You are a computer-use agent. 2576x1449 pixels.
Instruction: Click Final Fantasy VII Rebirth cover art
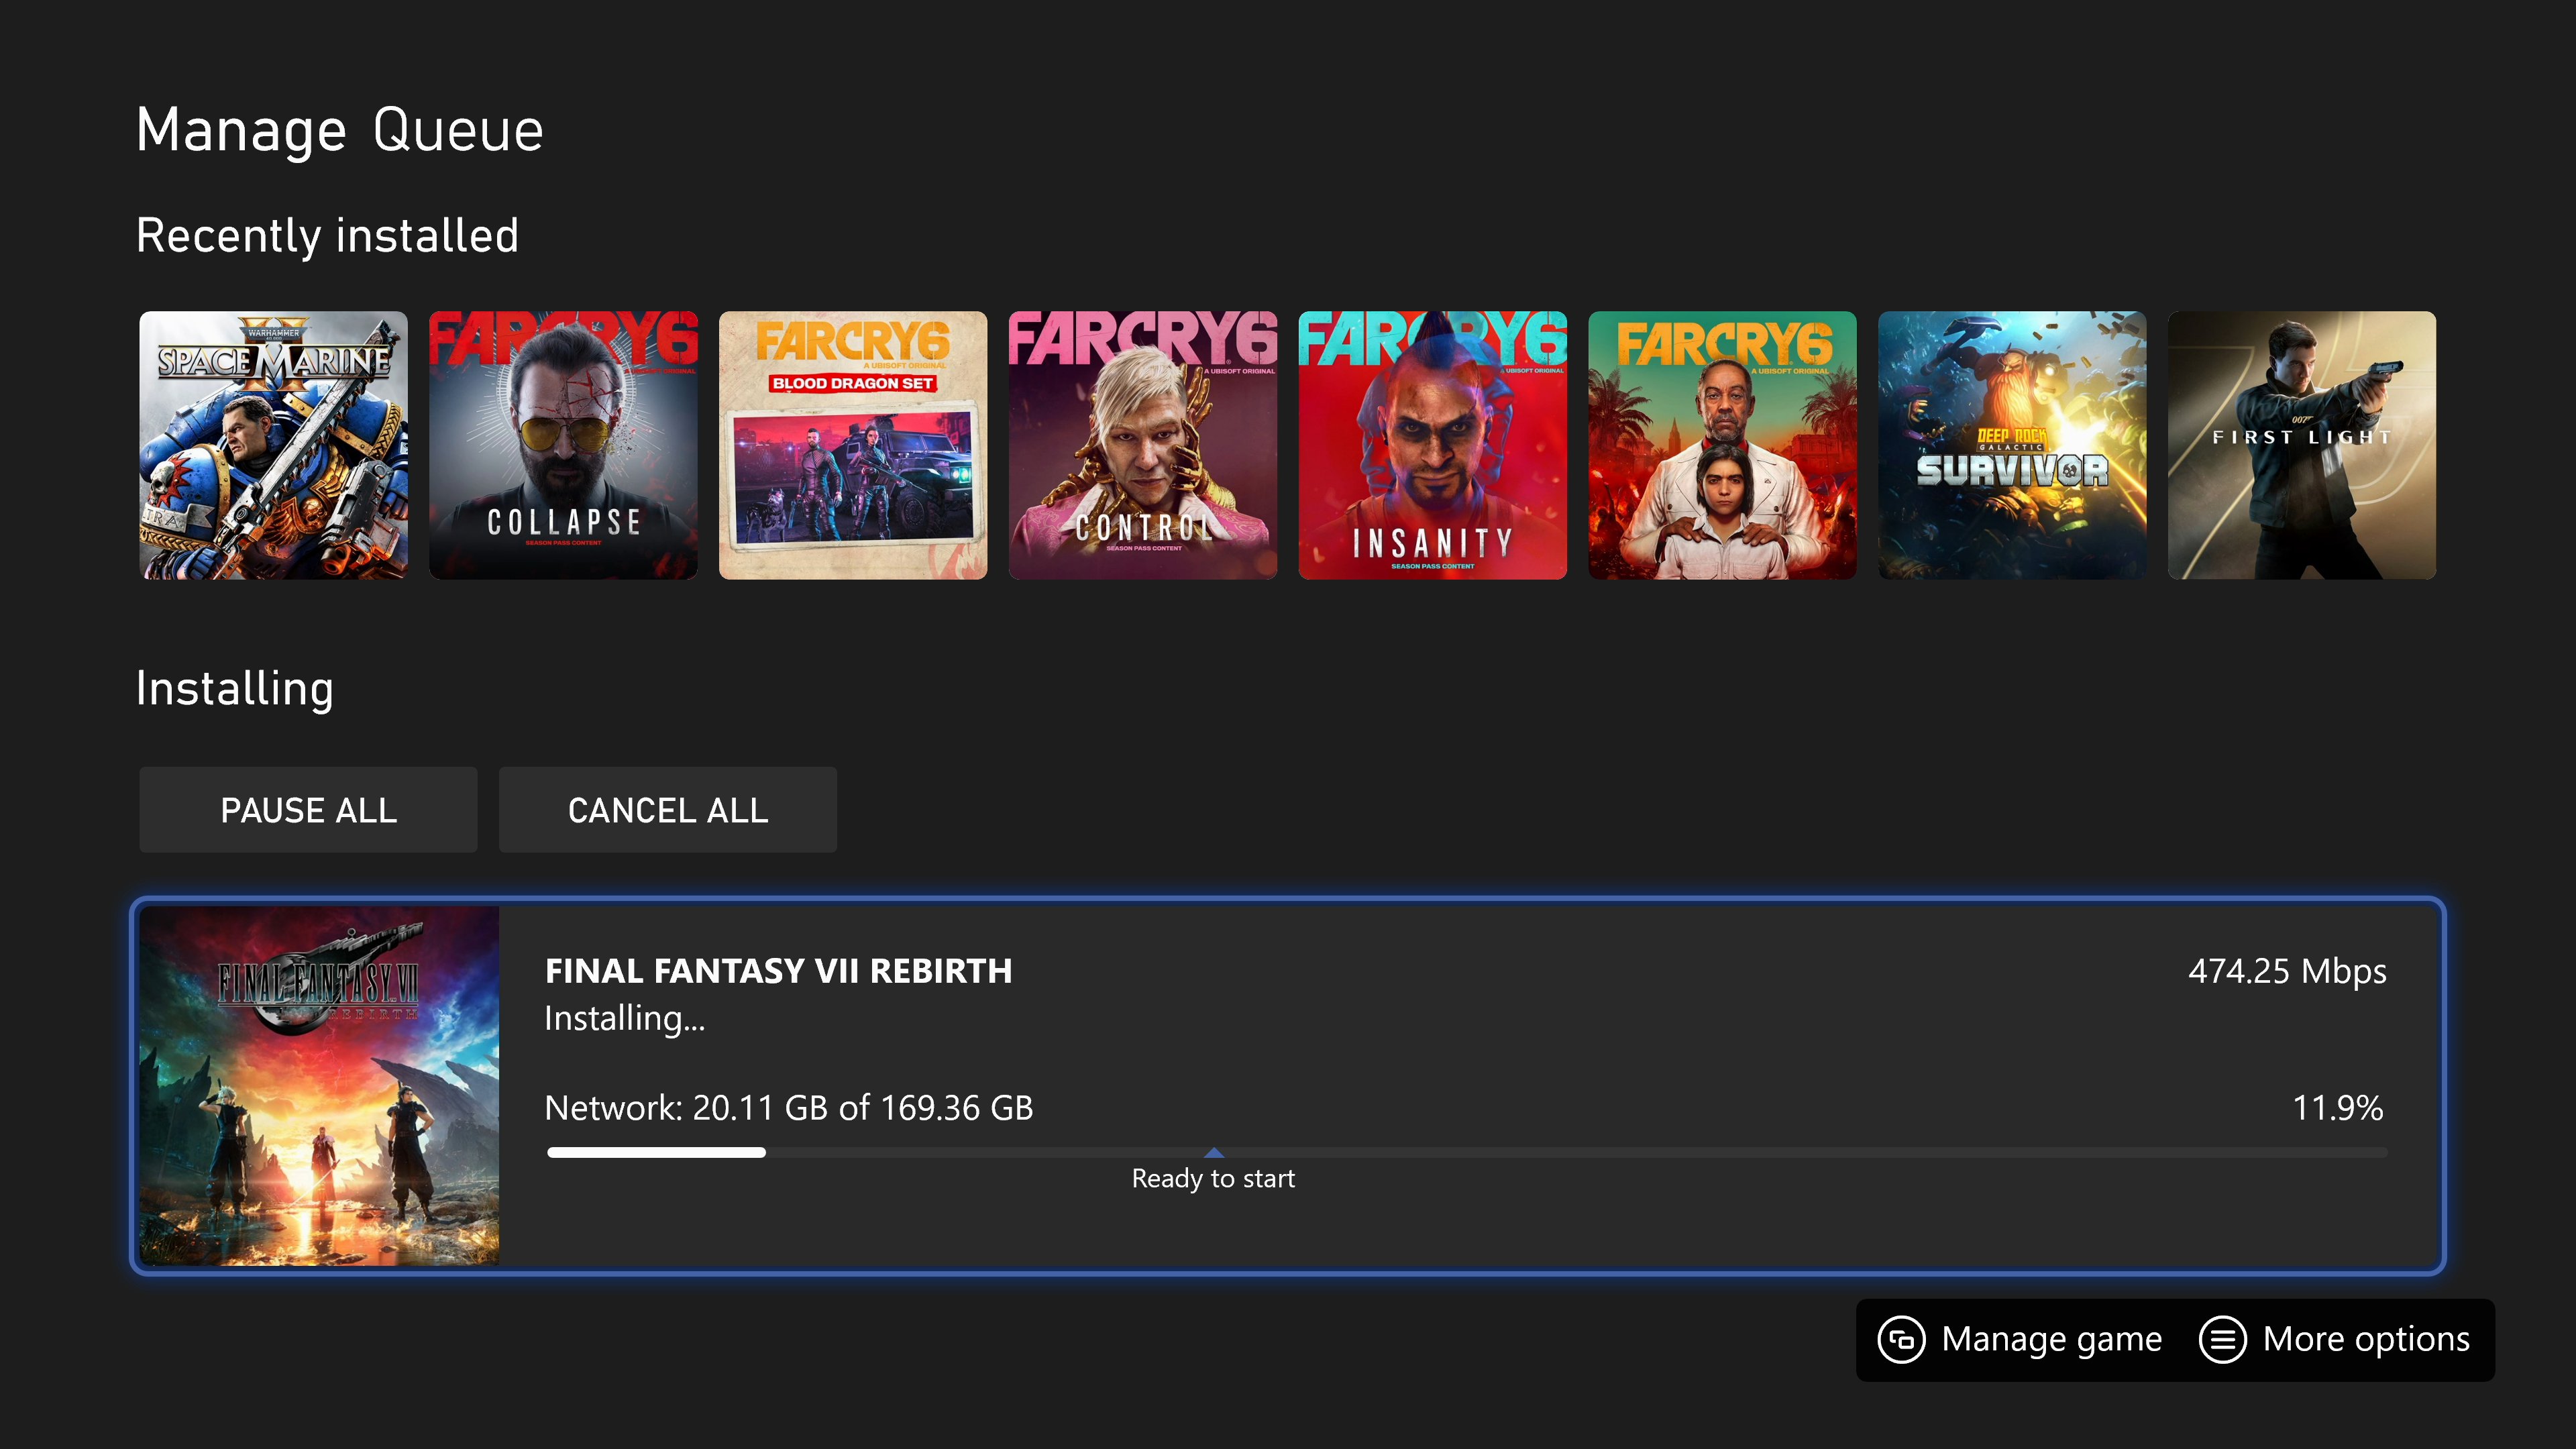320,1086
